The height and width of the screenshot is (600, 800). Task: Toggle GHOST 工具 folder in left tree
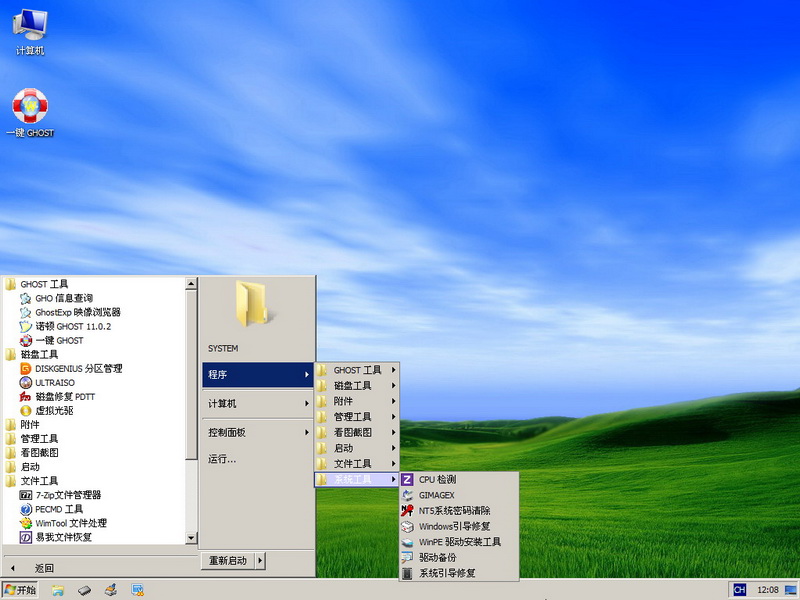coord(37,284)
